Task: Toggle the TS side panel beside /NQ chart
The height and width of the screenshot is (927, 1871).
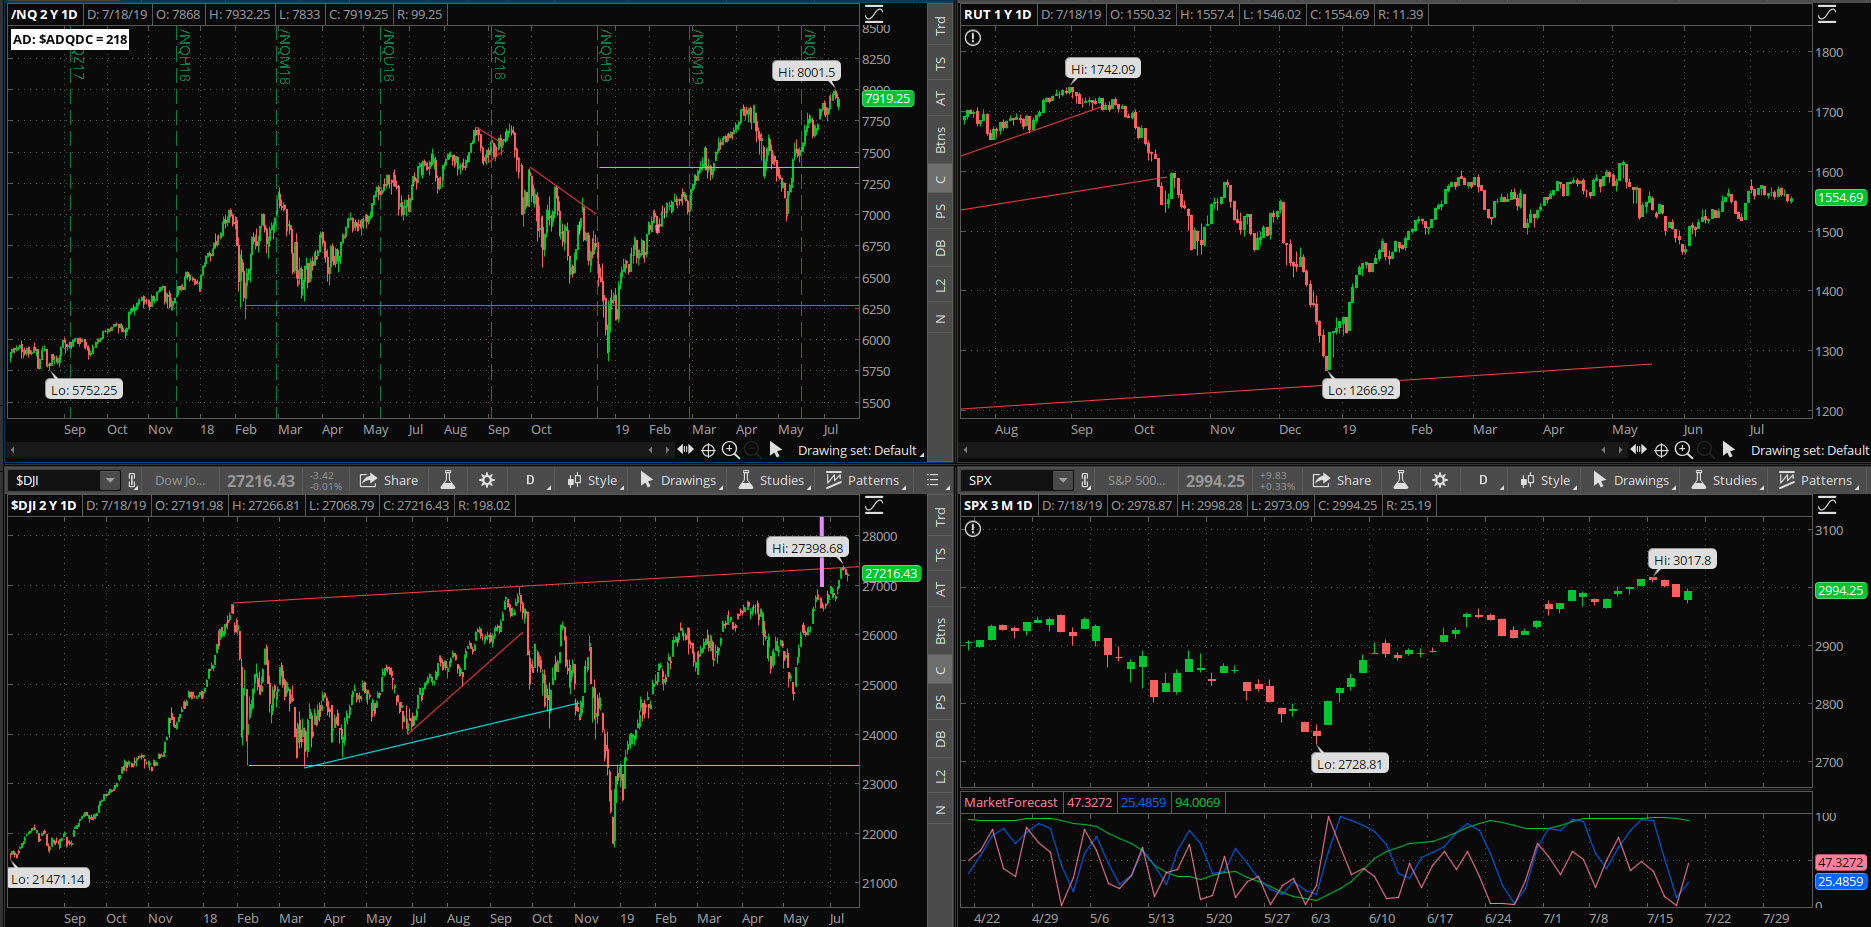Action: coord(940,64)
